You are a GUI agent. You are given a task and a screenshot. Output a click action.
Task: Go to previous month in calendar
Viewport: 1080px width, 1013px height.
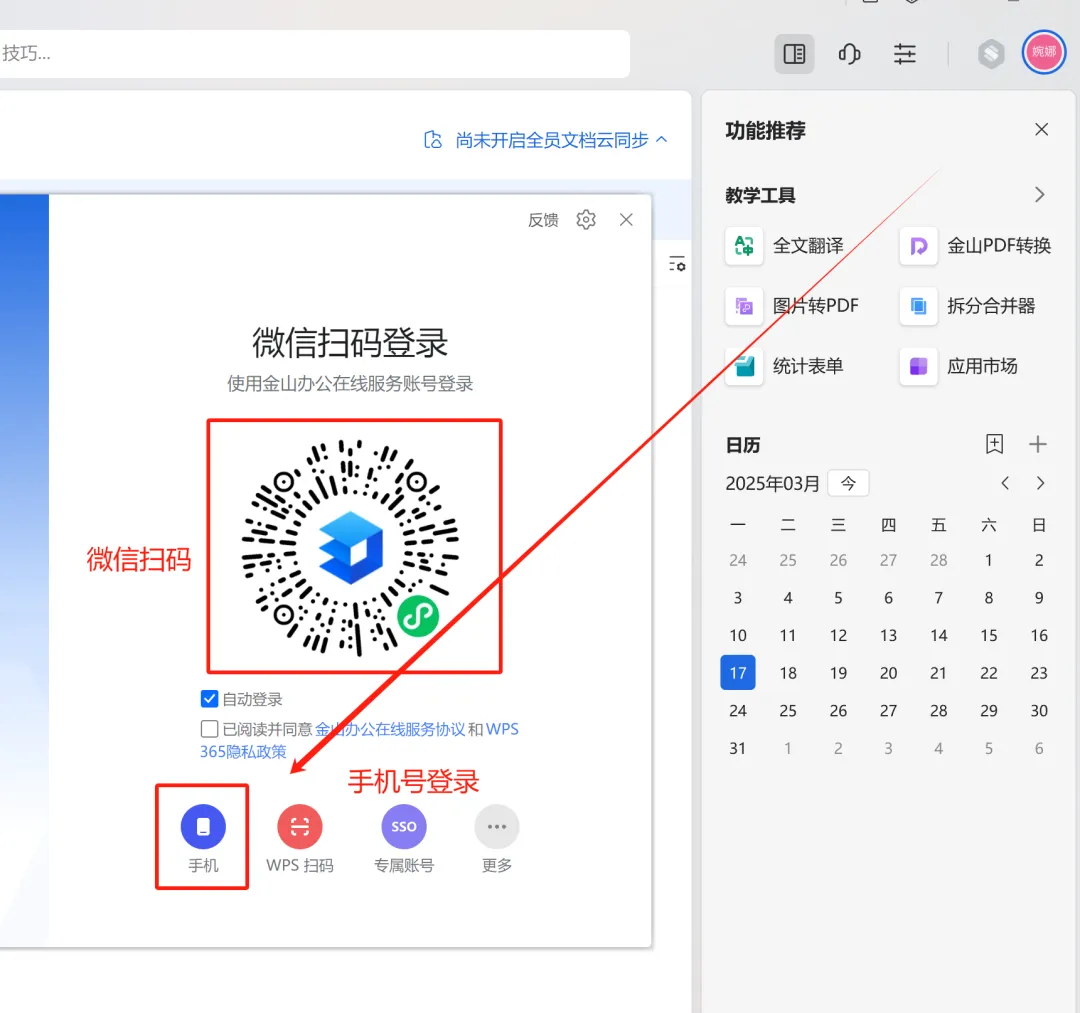pyautogui.click(x=1005, y=483)
